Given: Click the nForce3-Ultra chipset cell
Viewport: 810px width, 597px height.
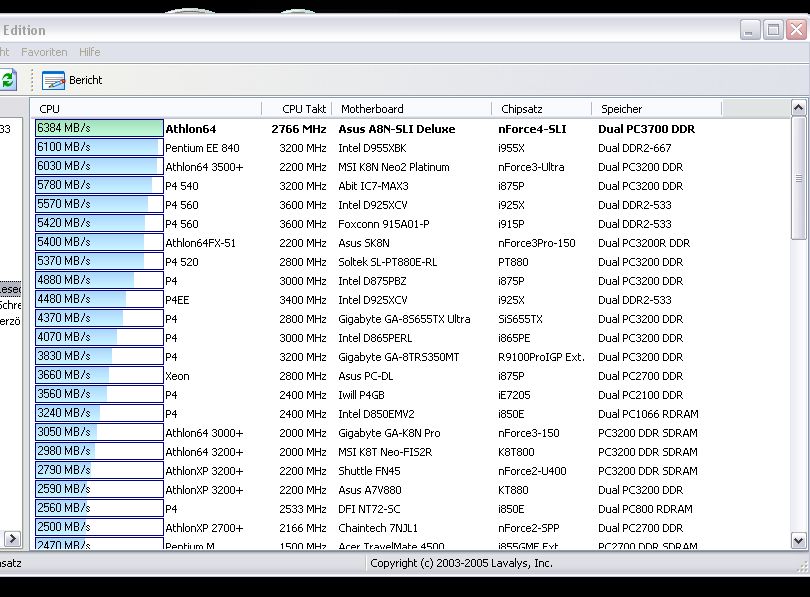Looking at the screenshot, I should tap(531, 167).
